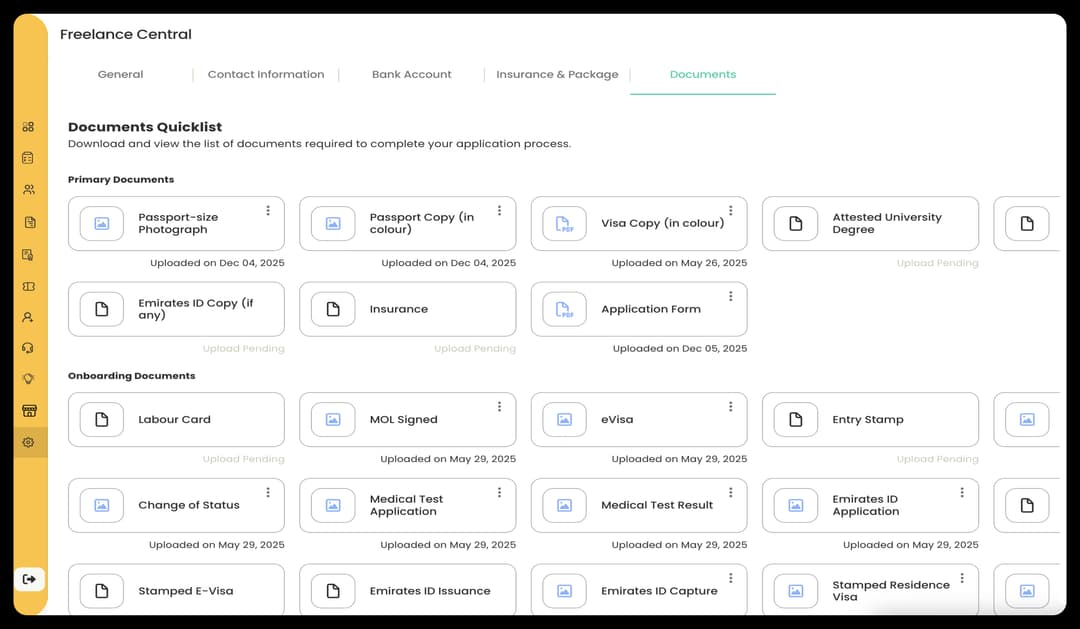The width and height of the screenshot is (1080, 629).
Task: Open the settings gear icon in sidebar
Action: 28,442
